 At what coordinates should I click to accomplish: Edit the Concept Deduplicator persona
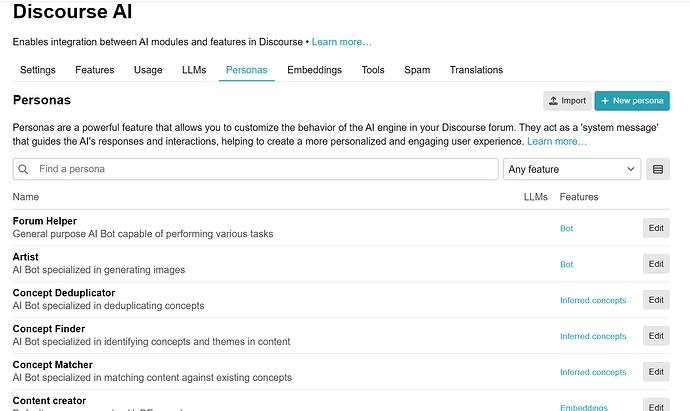click(x=656, y=300)
